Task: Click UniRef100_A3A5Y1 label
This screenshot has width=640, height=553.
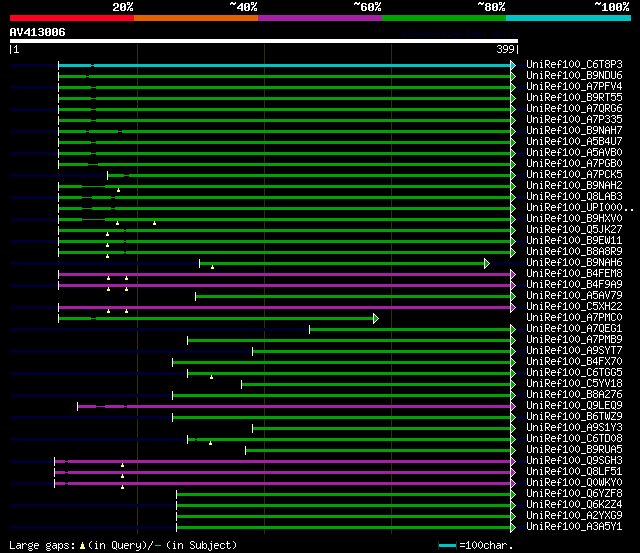Action: pos(574,527)
